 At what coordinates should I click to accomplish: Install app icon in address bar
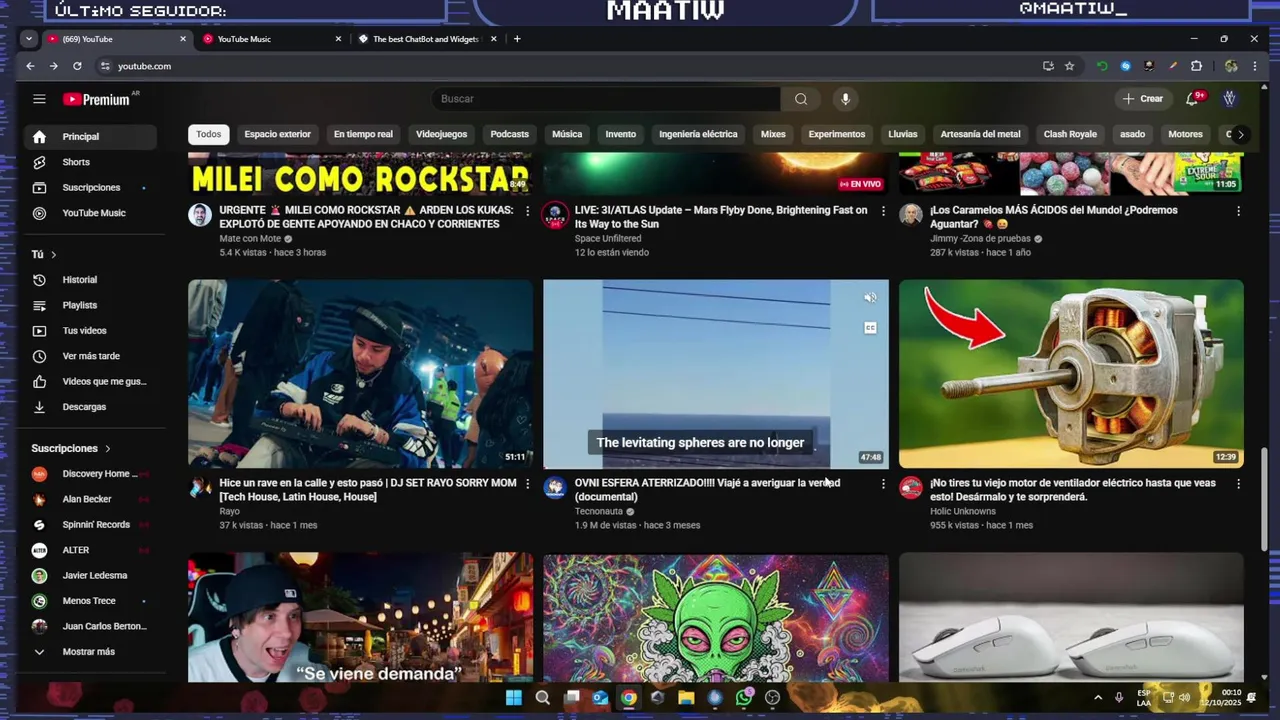[1048, 66]
